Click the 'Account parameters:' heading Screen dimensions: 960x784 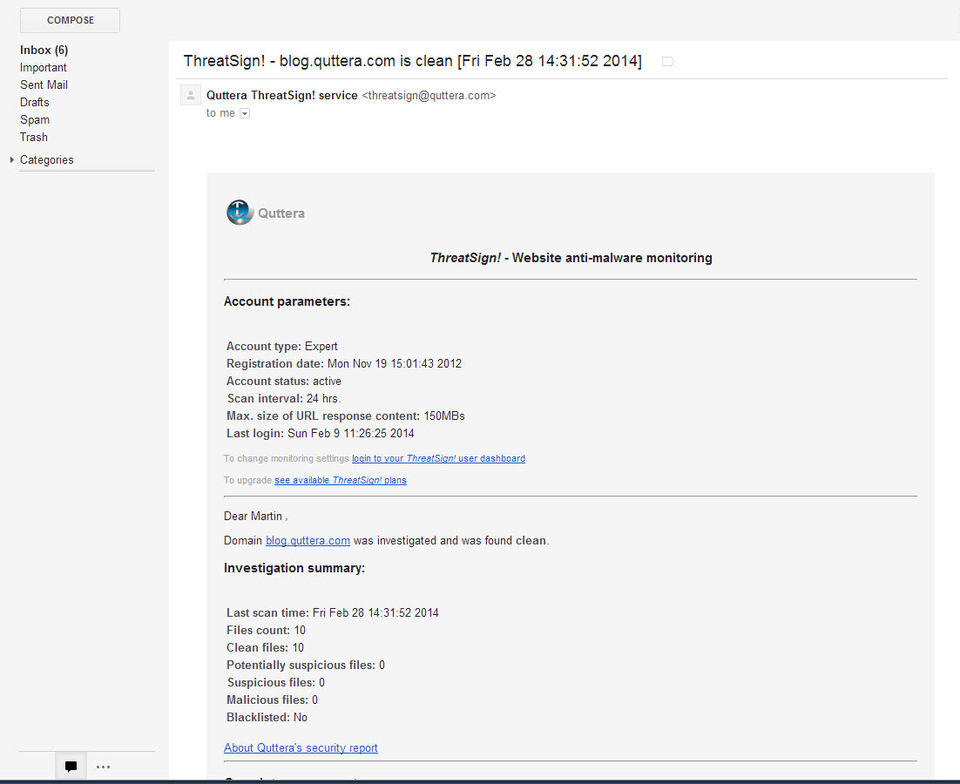point(287,302)
